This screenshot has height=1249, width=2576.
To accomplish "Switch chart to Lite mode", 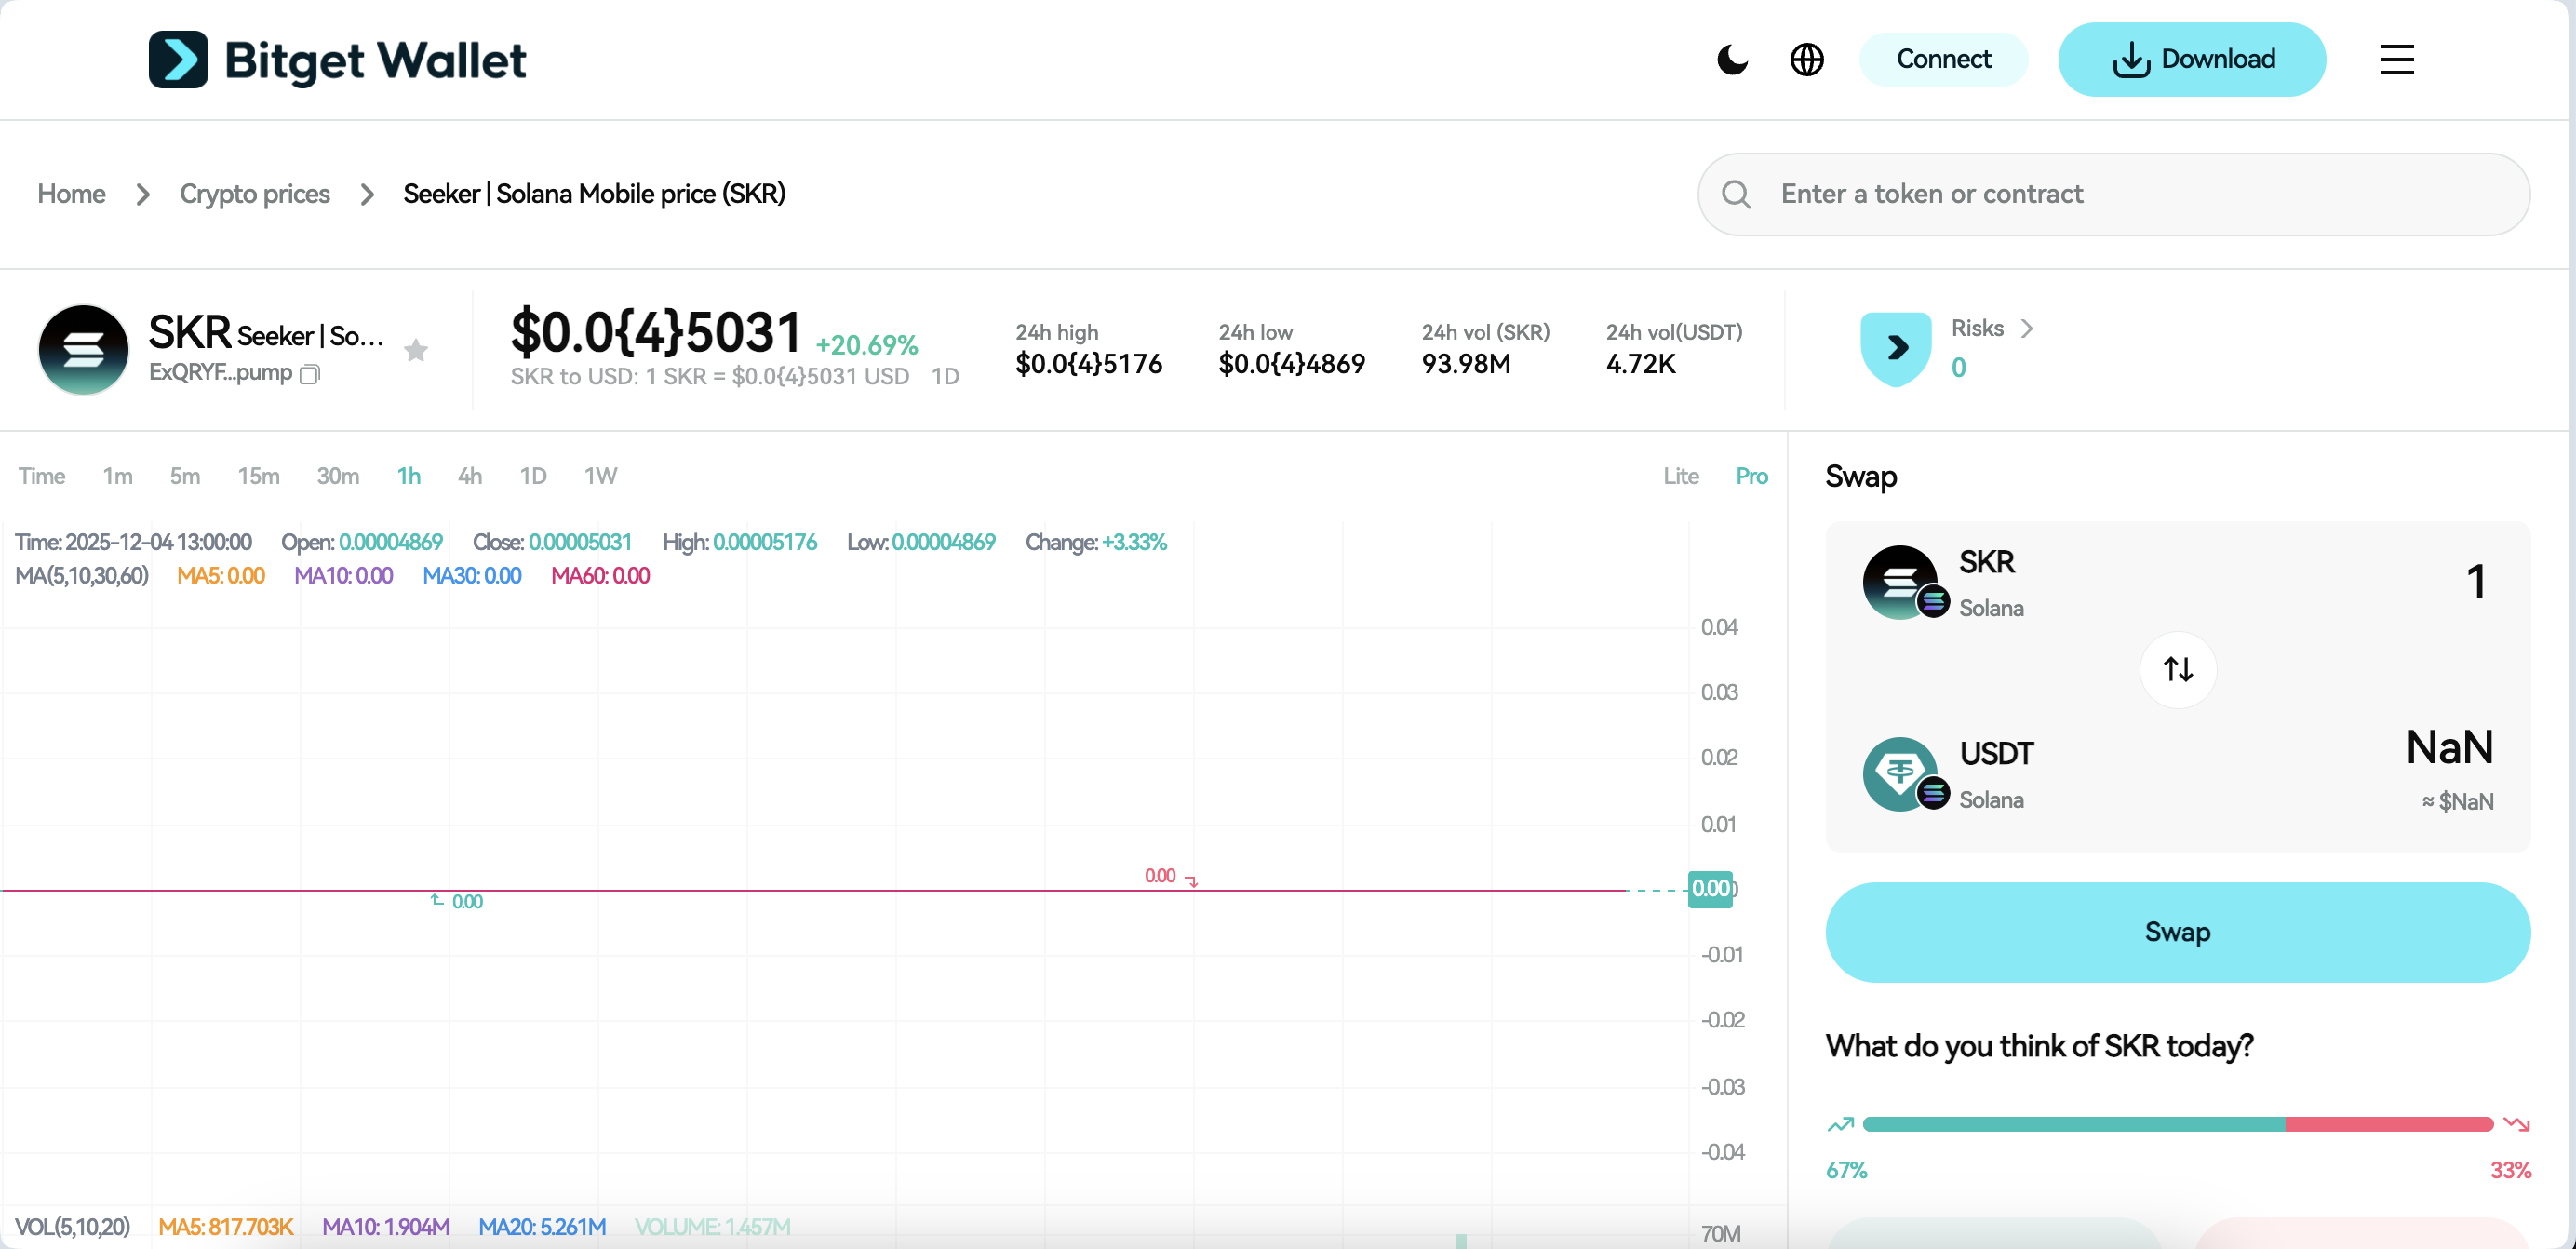I will (x=1680, y=476).
